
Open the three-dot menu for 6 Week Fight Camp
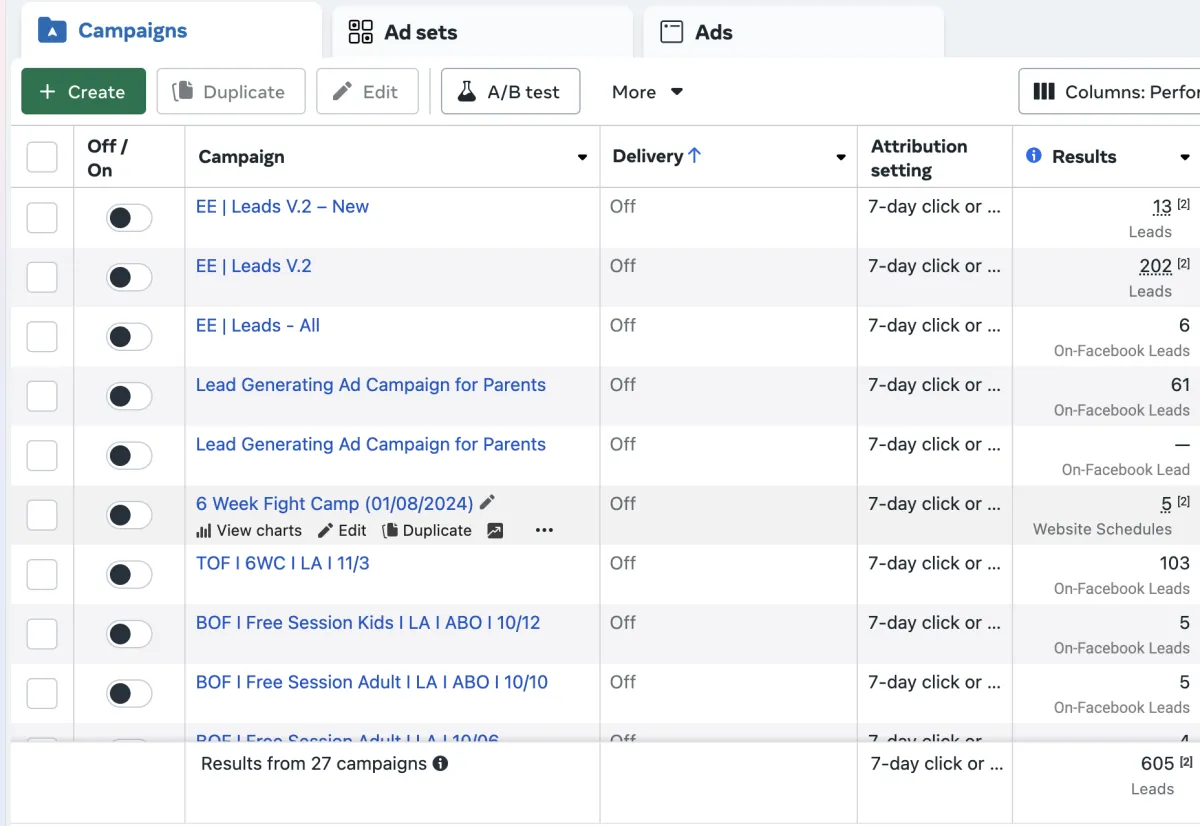pos(544,531)
